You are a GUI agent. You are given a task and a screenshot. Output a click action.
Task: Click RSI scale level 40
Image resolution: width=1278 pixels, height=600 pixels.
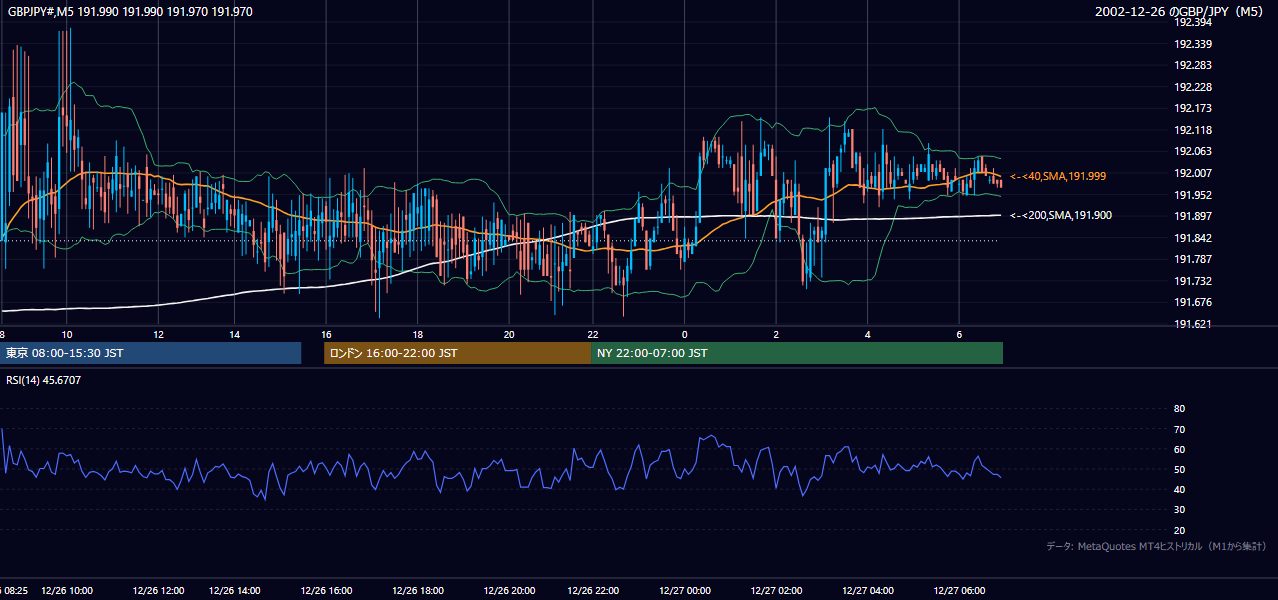pos(1179,489)
